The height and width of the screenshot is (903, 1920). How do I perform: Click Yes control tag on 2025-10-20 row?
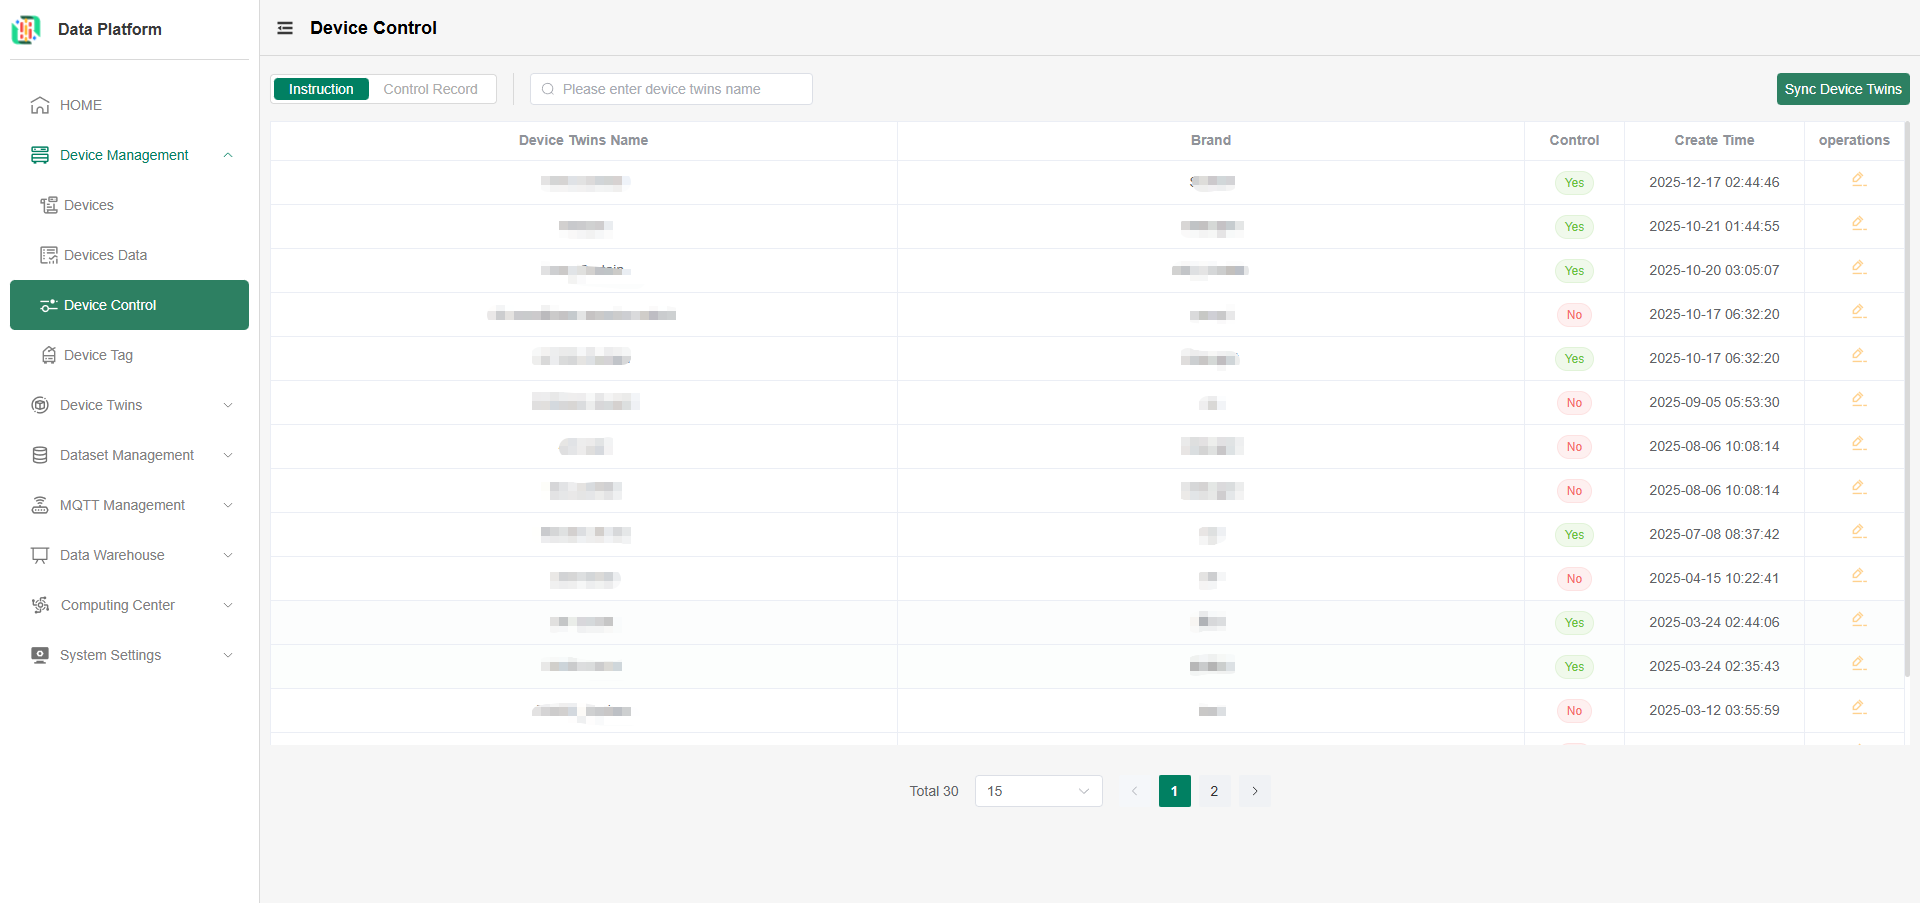tap(1574, 271)
